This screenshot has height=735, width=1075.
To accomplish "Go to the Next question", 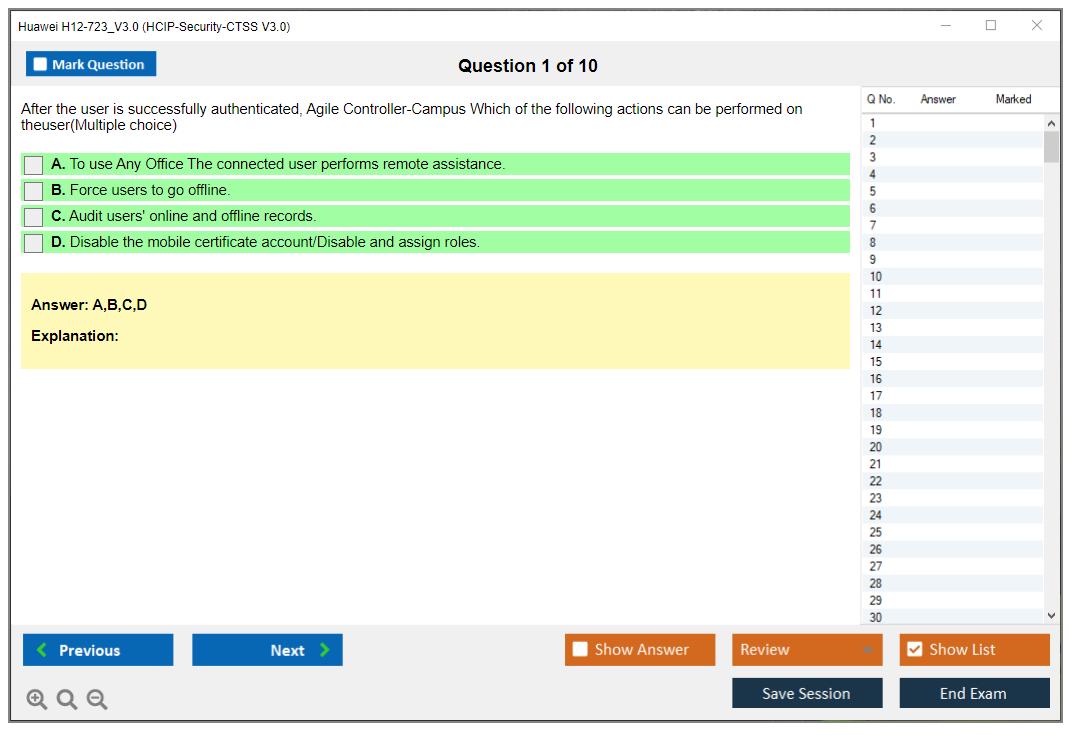I will 267,650.
